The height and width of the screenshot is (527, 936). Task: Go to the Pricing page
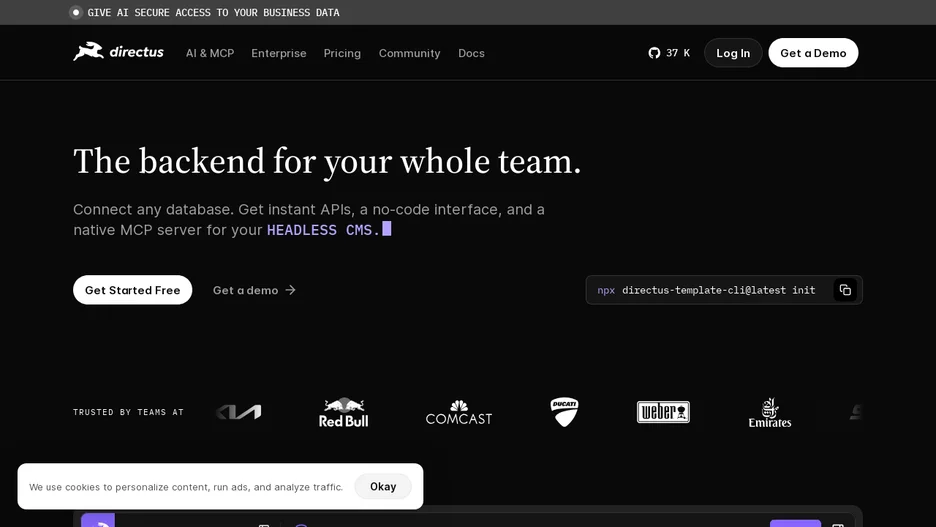point(342,53)
